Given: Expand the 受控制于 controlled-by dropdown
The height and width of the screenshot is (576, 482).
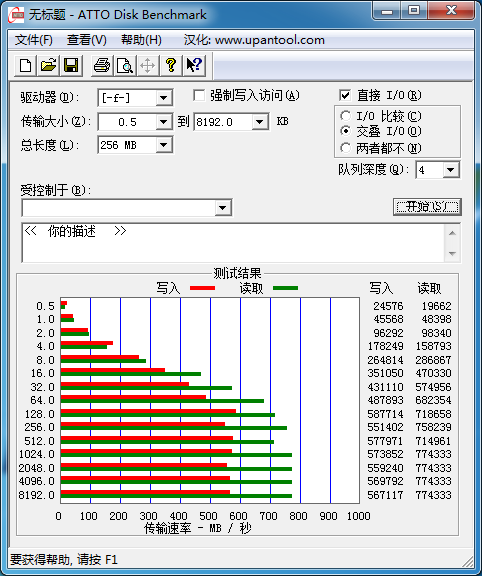Looking at the screenshot, I should (222, 208).
